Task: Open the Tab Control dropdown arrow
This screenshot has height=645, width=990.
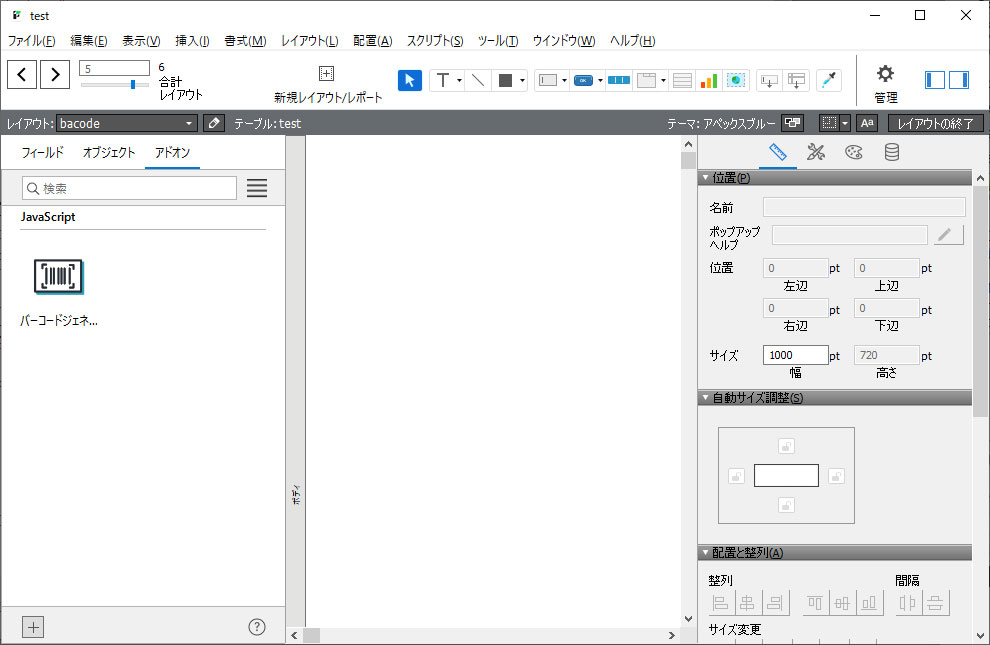Action: 663,81
